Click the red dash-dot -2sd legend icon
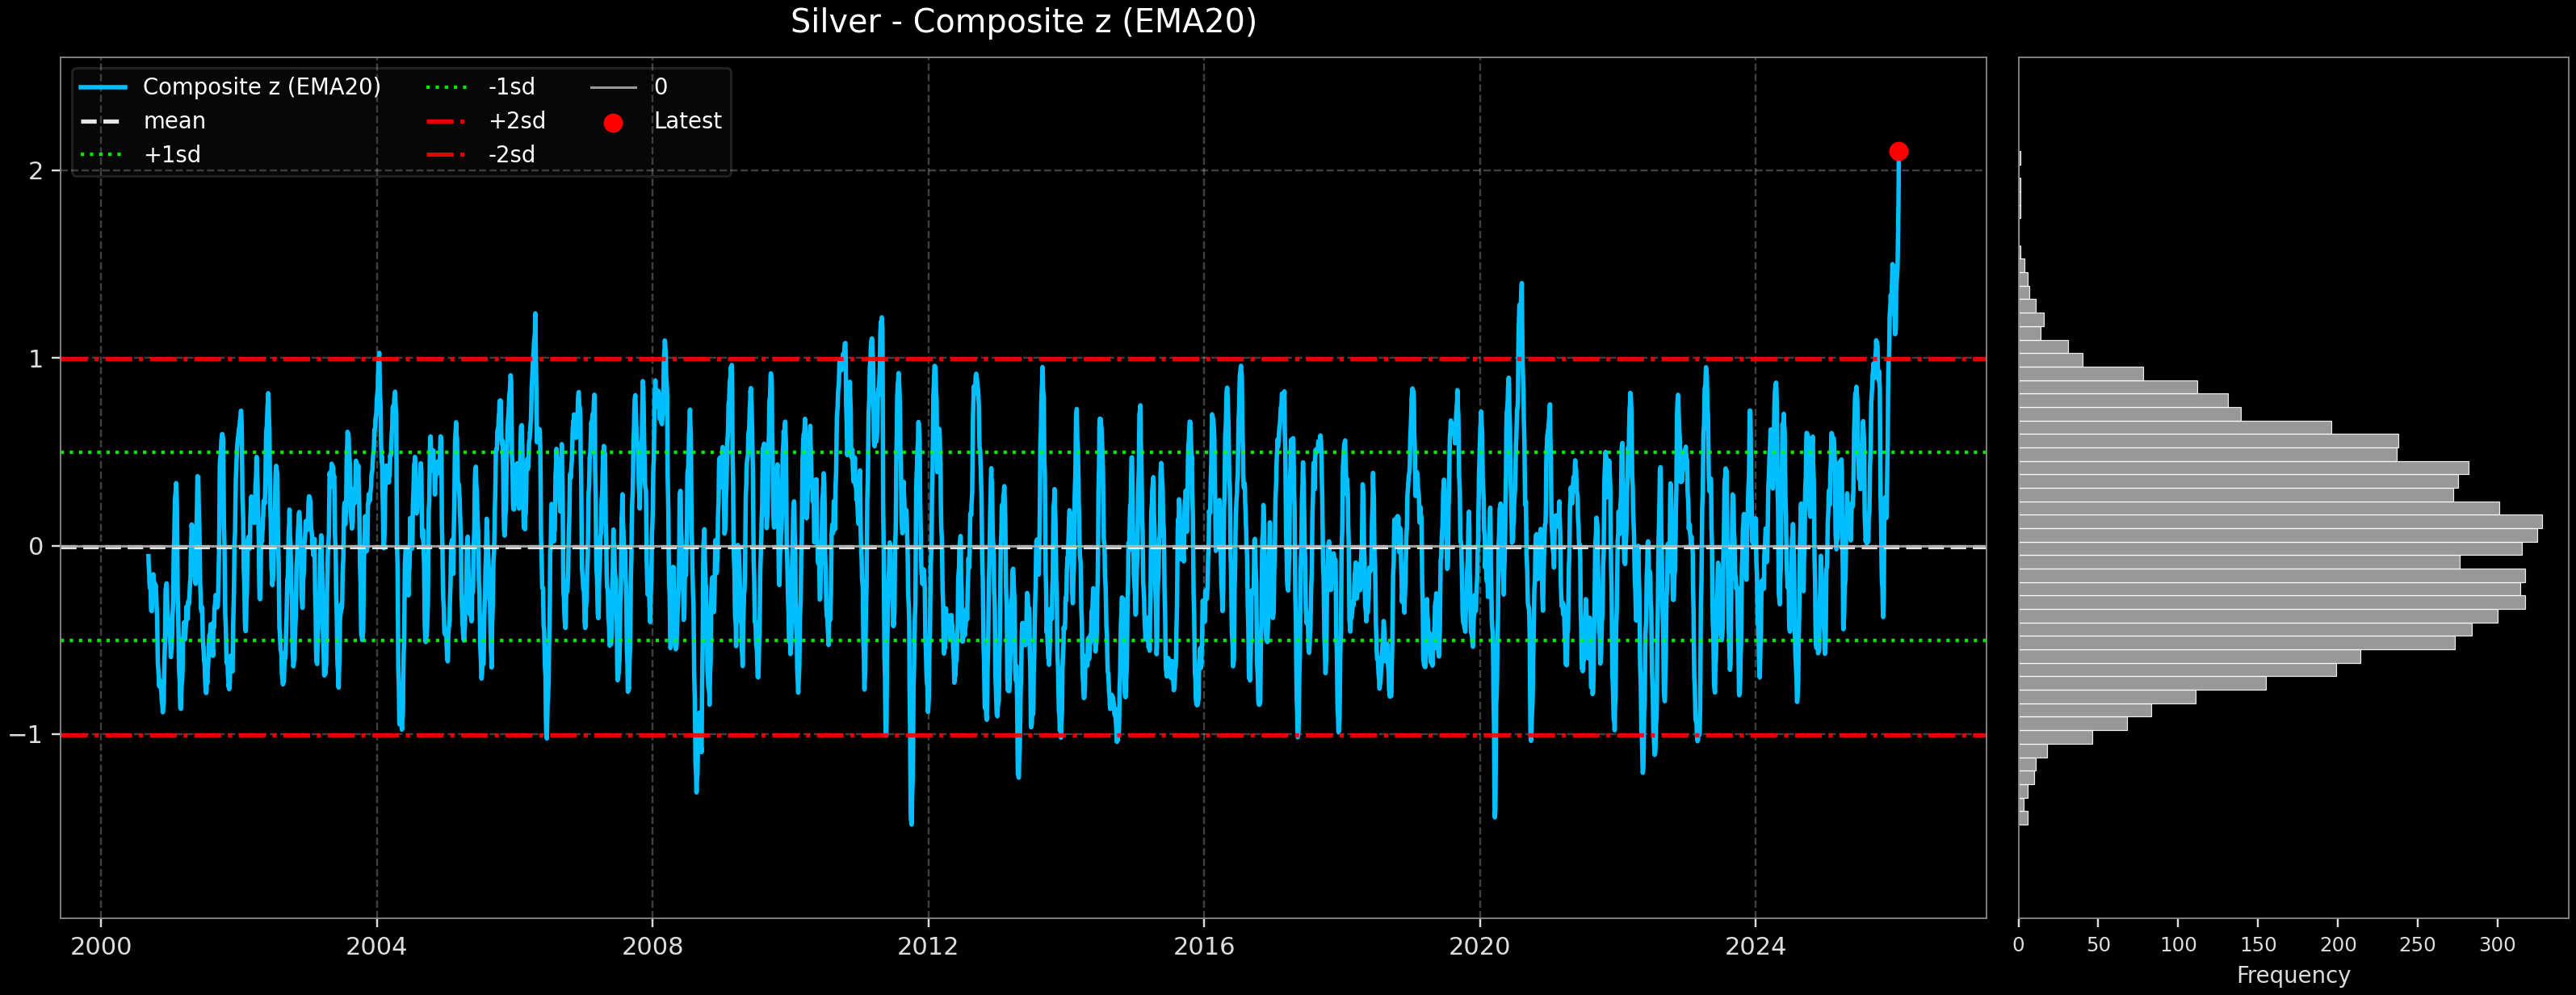Screen dimensions: 2576x995 (445, 154)
